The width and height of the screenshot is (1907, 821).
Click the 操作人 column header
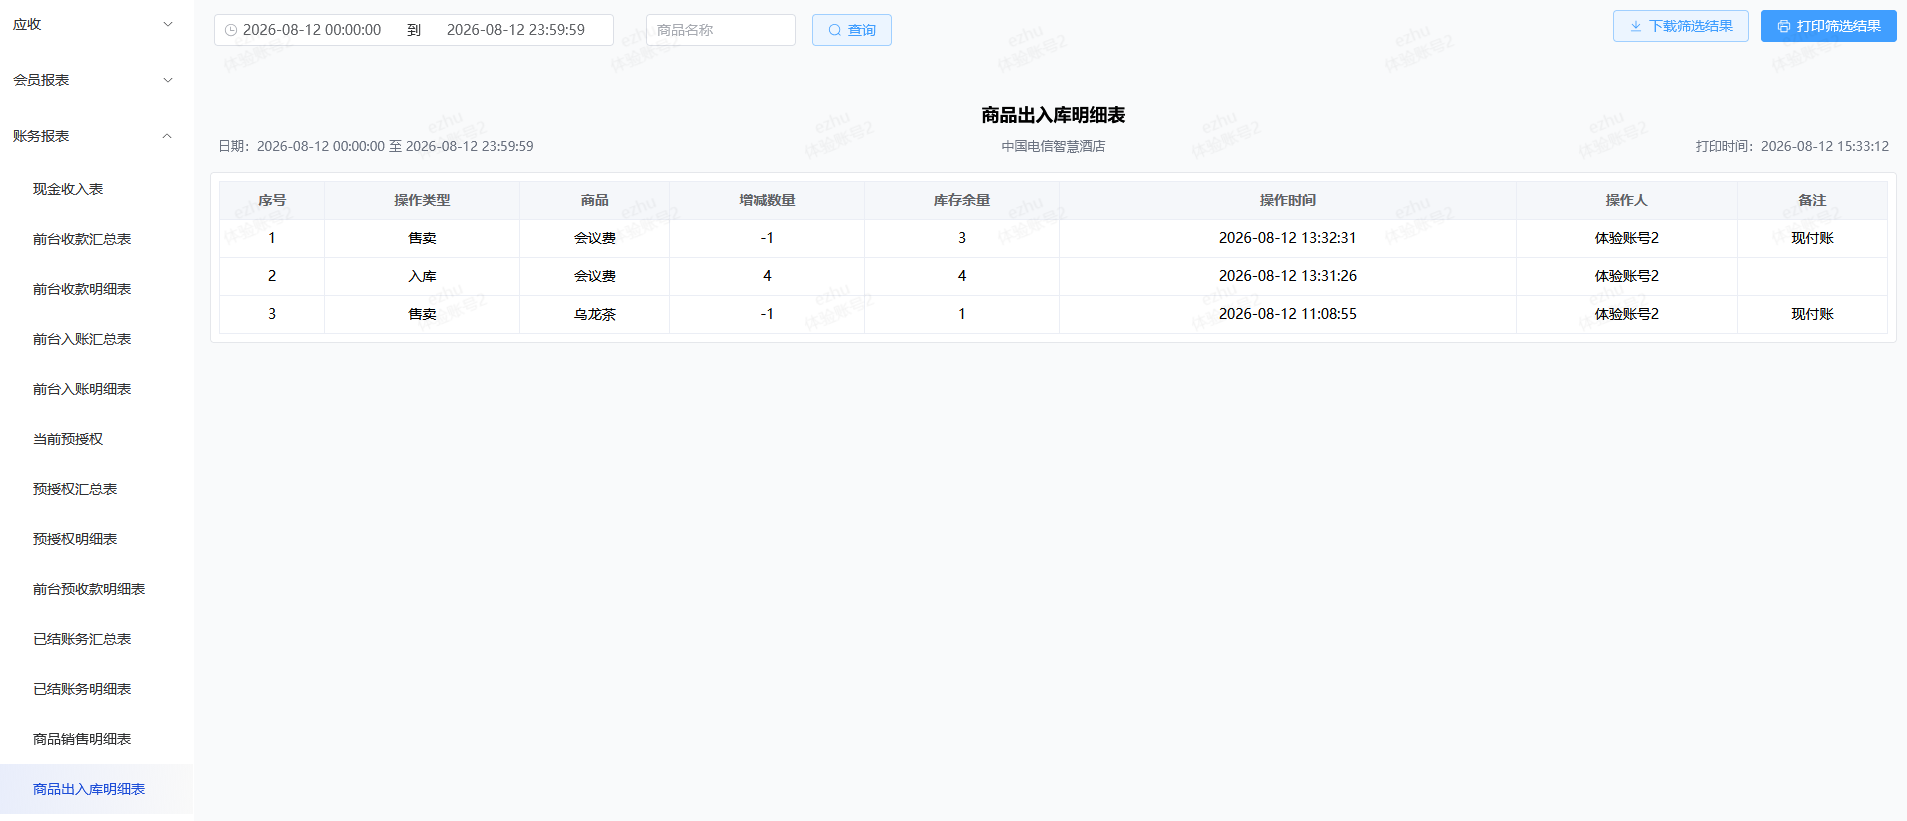[1627, 200]
